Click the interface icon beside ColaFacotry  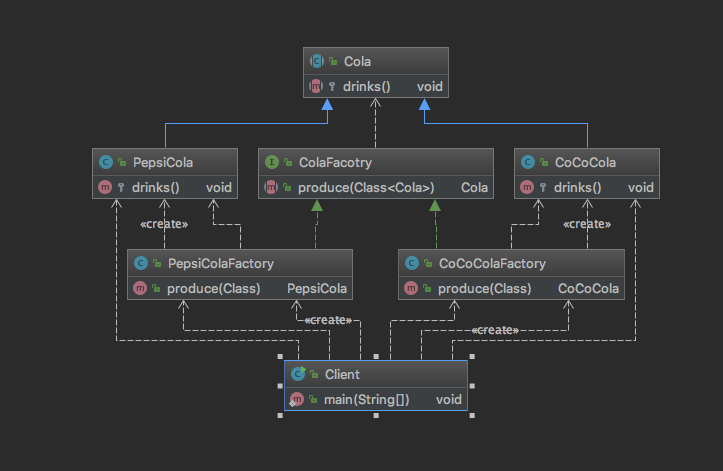tap(272, 162)
